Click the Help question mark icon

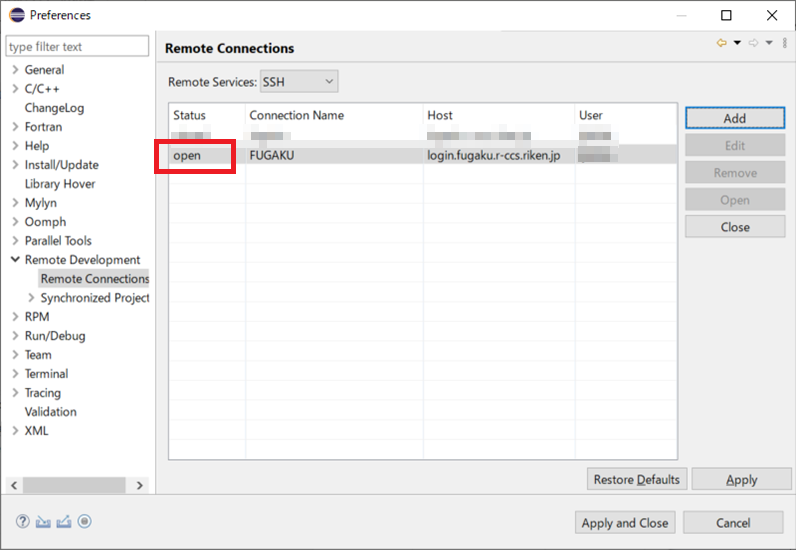pos(22,521)
